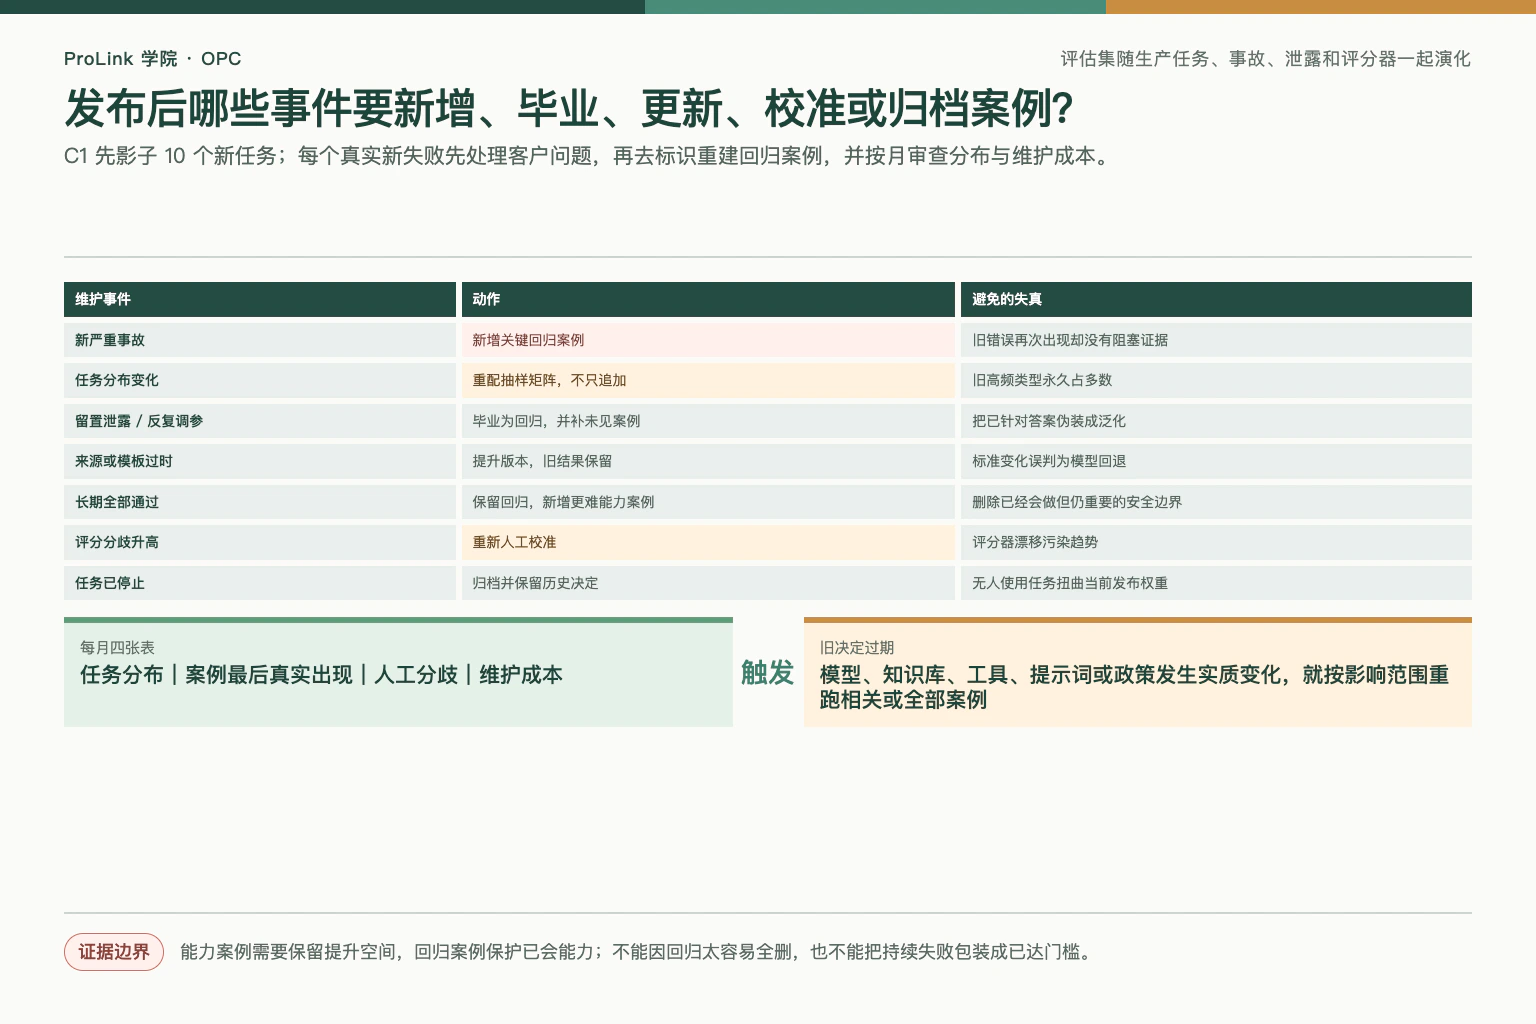Select the '来源或模板过时' cell
Image resolution: width=1536 pixels, height=1024 pixels.
tap(260, 461)
